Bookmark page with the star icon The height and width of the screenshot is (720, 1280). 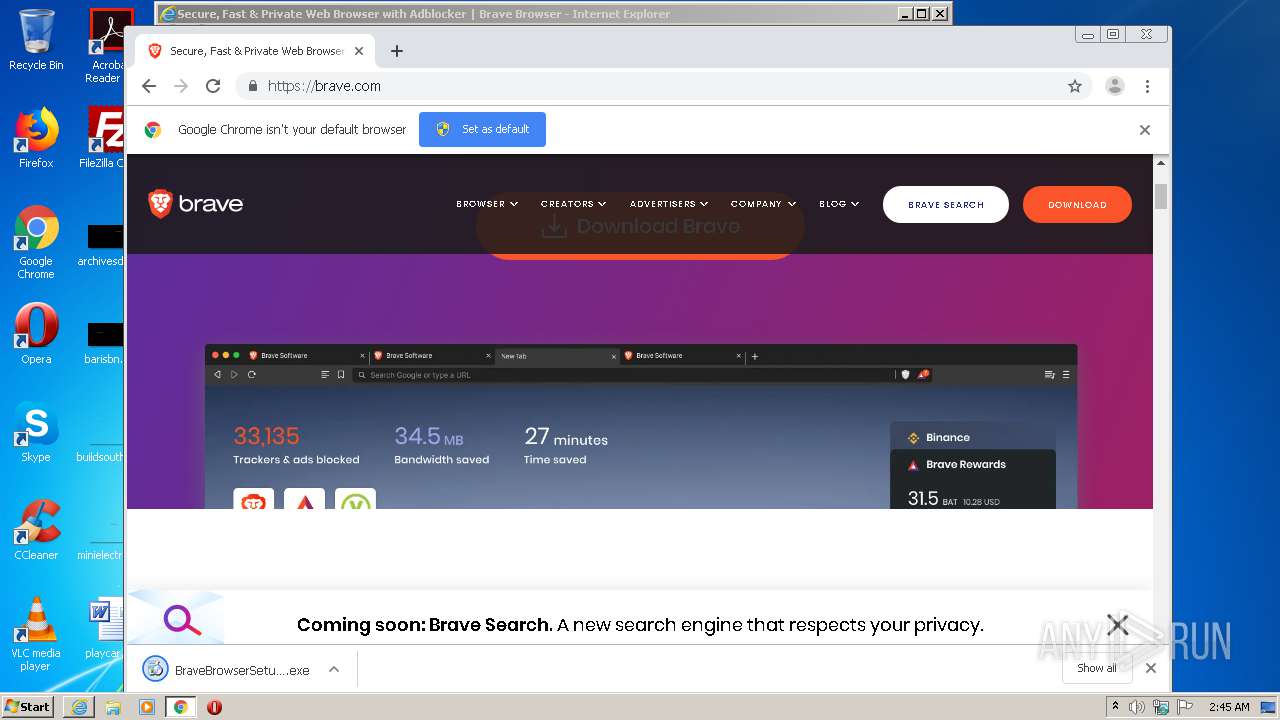[x=1075, y=86]
